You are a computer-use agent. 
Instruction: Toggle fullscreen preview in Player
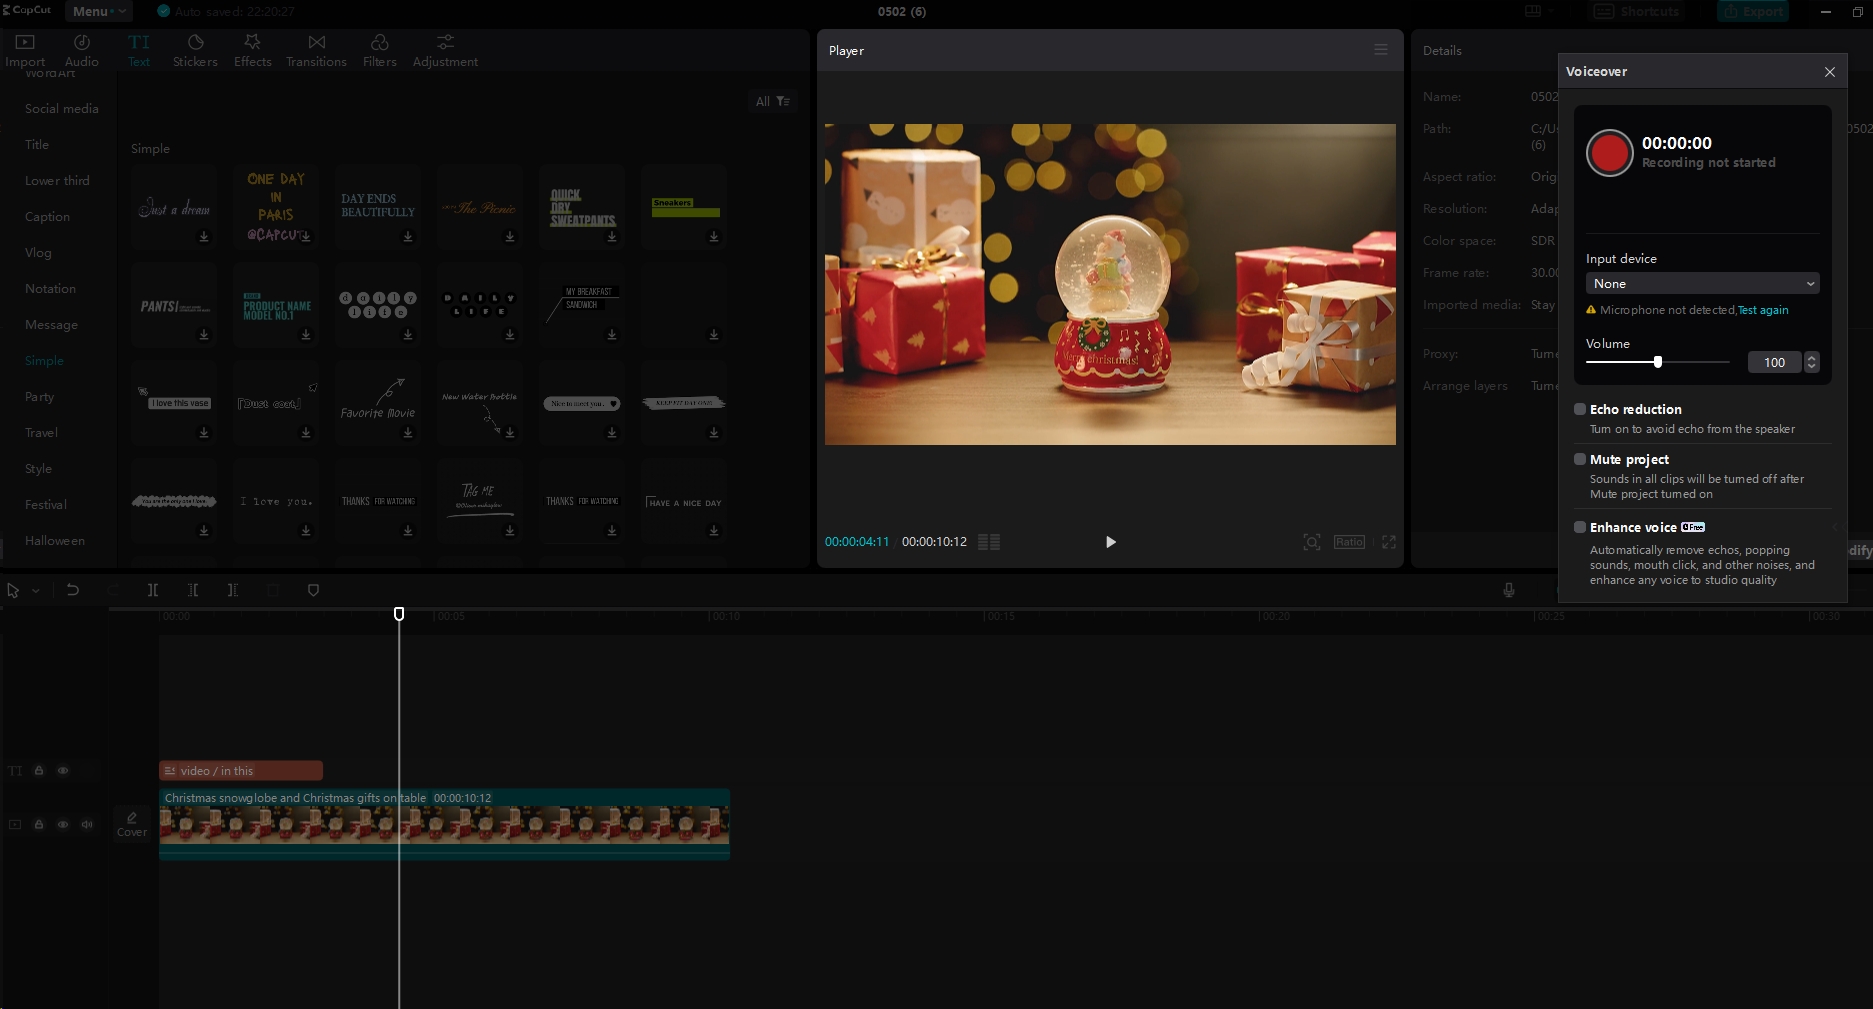click(x=1389, y=542)
